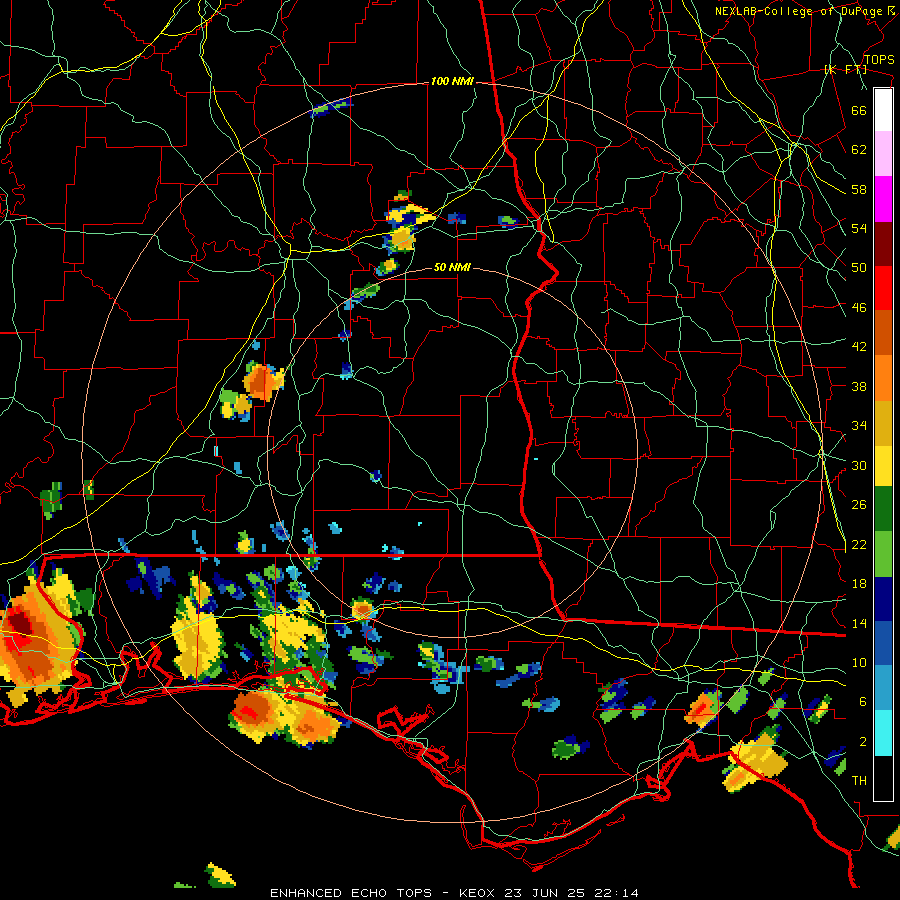Screen dimensions: 900x900
Task: Pick the light green color scale segment
Action: [883, 554]
